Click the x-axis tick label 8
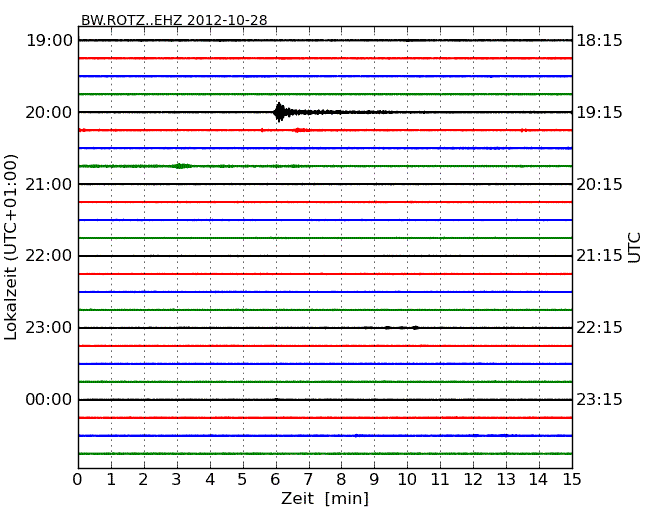 341,479
